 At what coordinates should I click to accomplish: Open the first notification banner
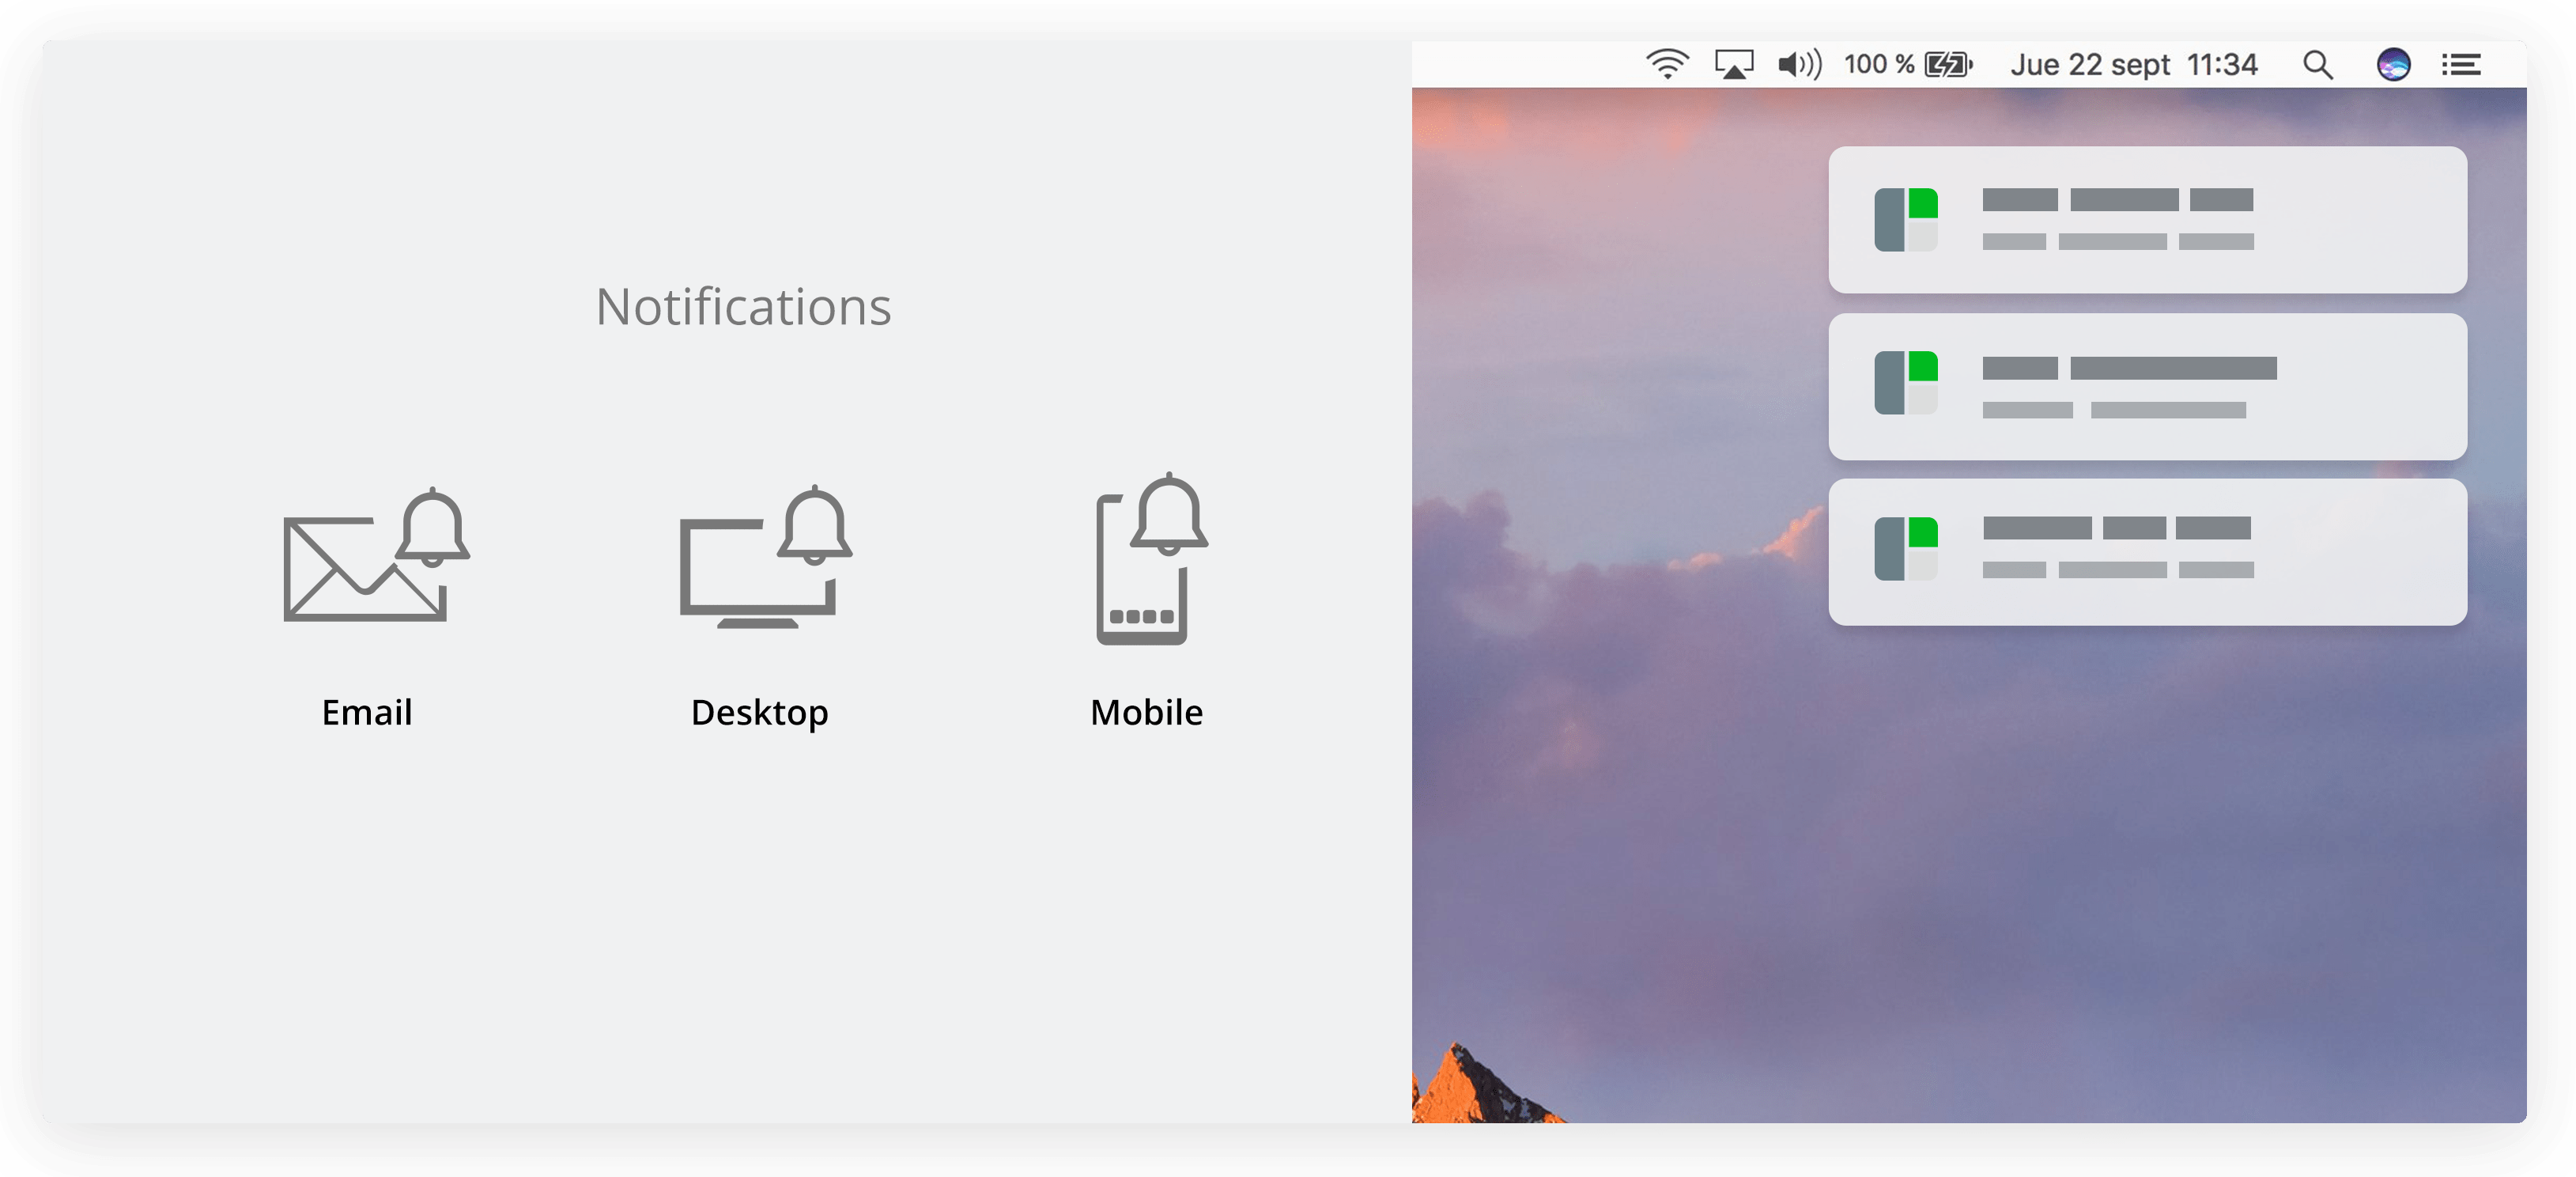point(2147,220)
